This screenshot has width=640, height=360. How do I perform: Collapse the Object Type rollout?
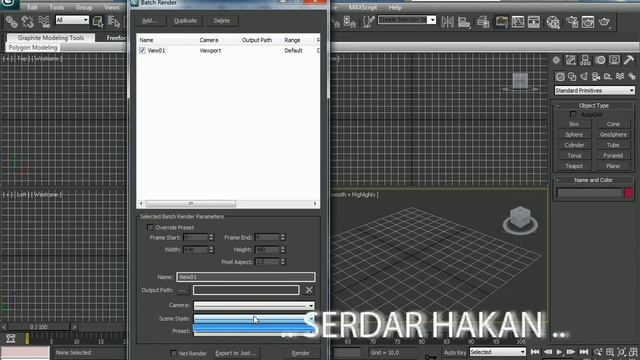click(x=593, y=106)
